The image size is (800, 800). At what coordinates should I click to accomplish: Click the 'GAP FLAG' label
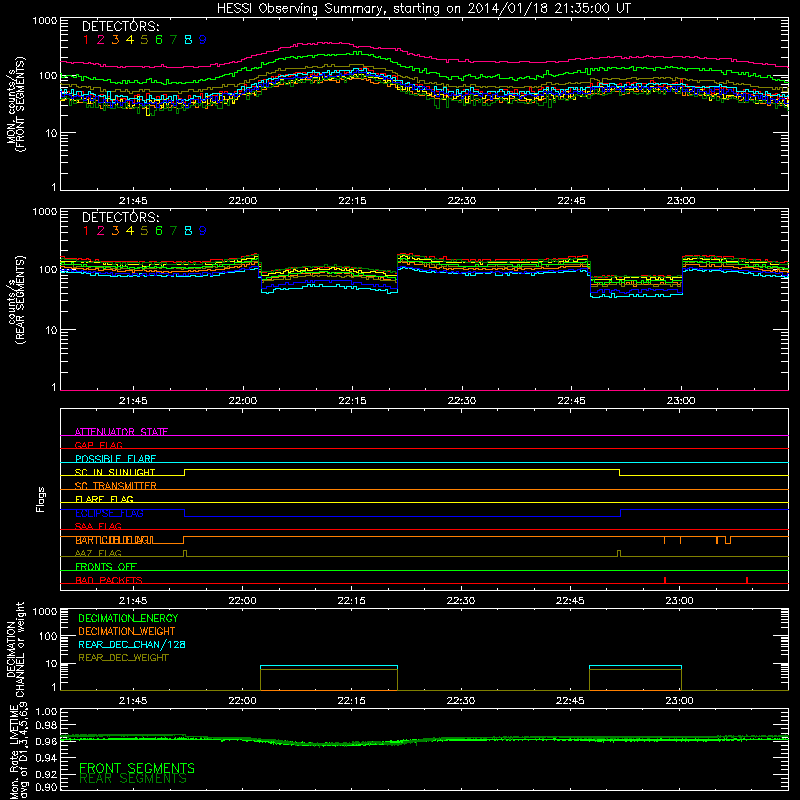click(98, 445)
